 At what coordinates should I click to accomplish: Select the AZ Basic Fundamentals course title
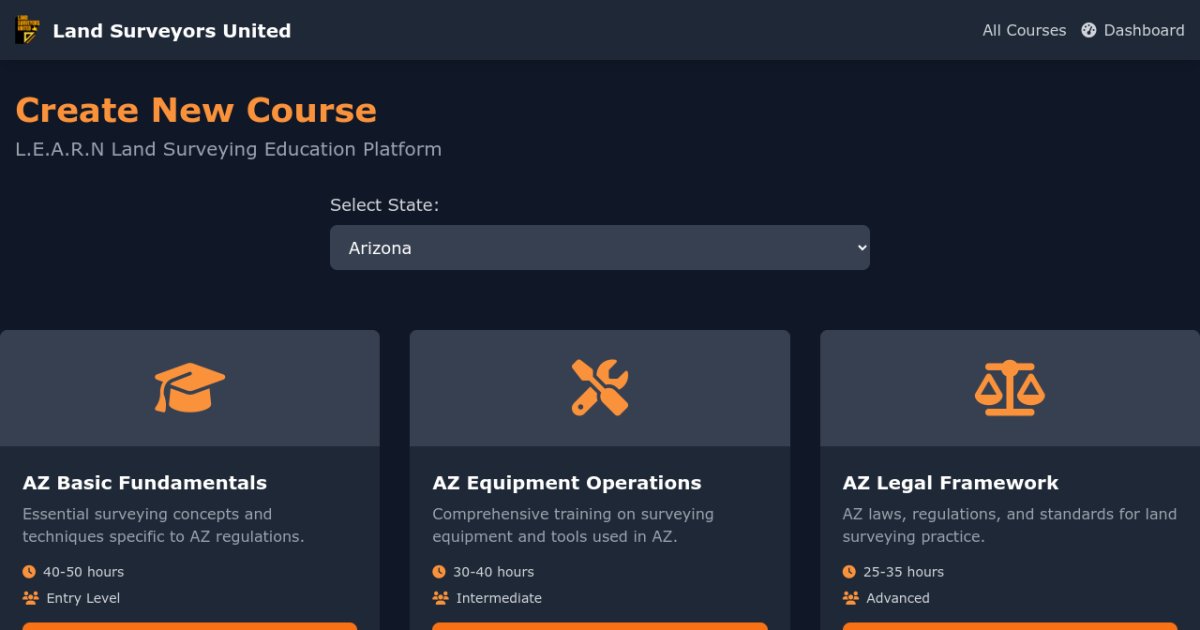(x=145, y=483)
